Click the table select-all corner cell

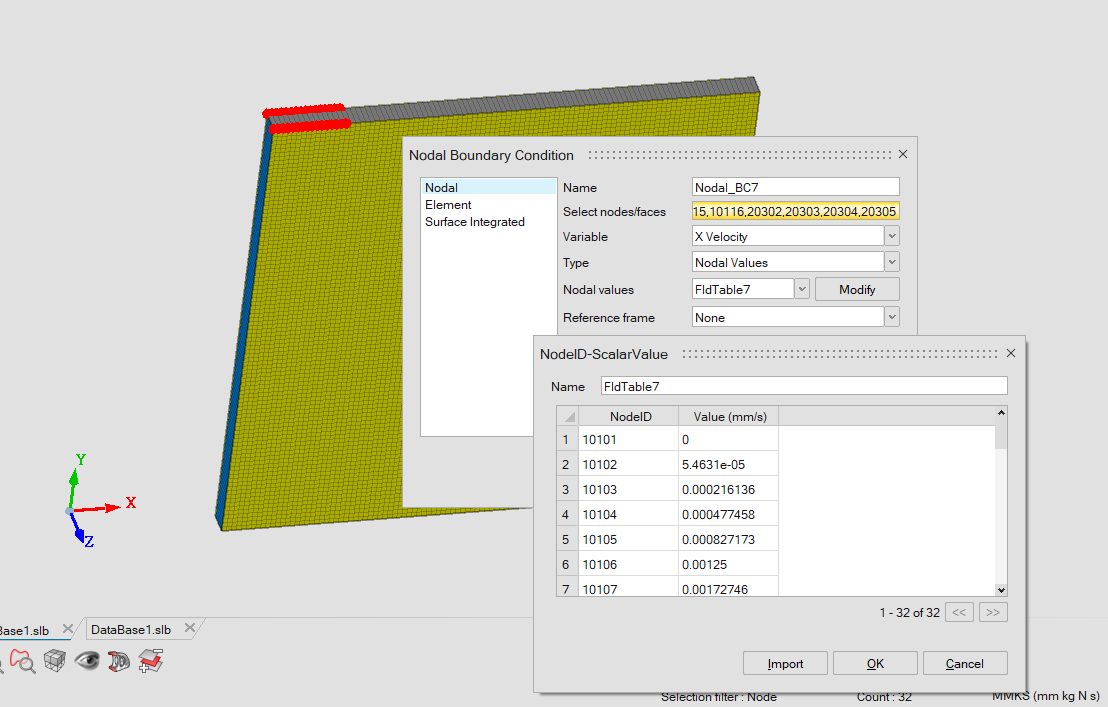(567, 417)
